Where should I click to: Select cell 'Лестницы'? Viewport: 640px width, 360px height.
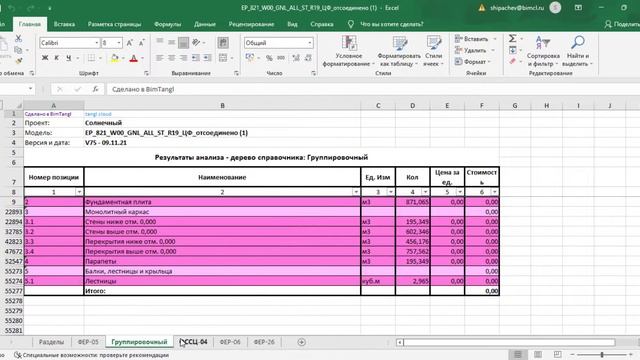pos(222,281)
